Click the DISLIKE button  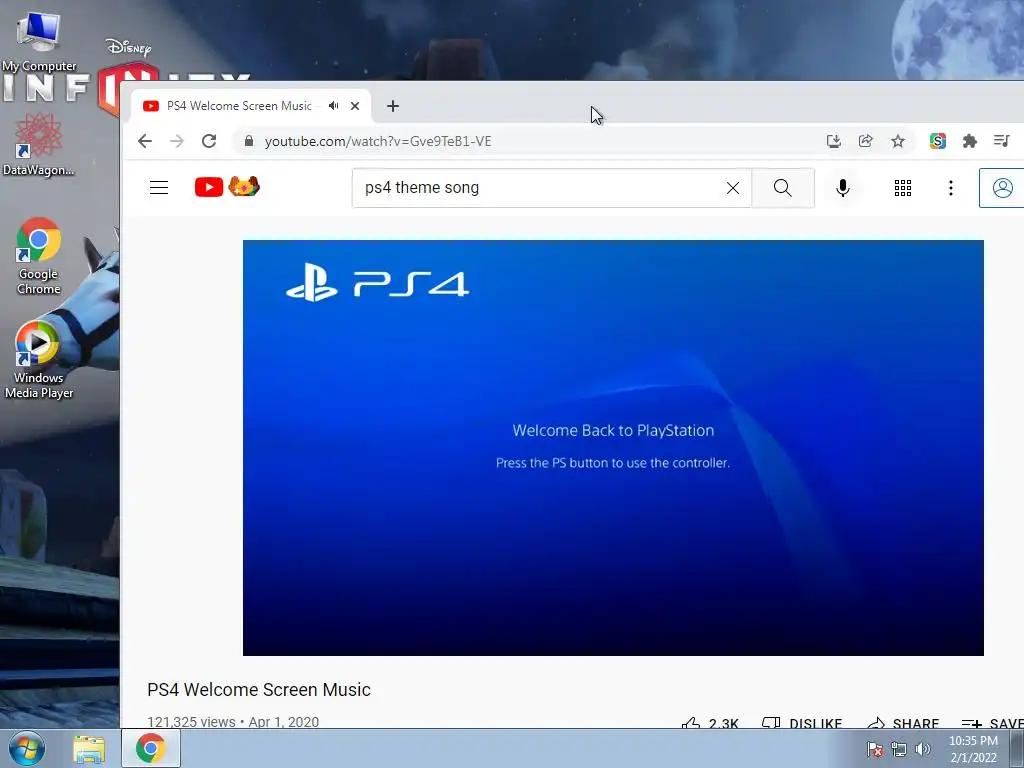(x=803, y=724)
